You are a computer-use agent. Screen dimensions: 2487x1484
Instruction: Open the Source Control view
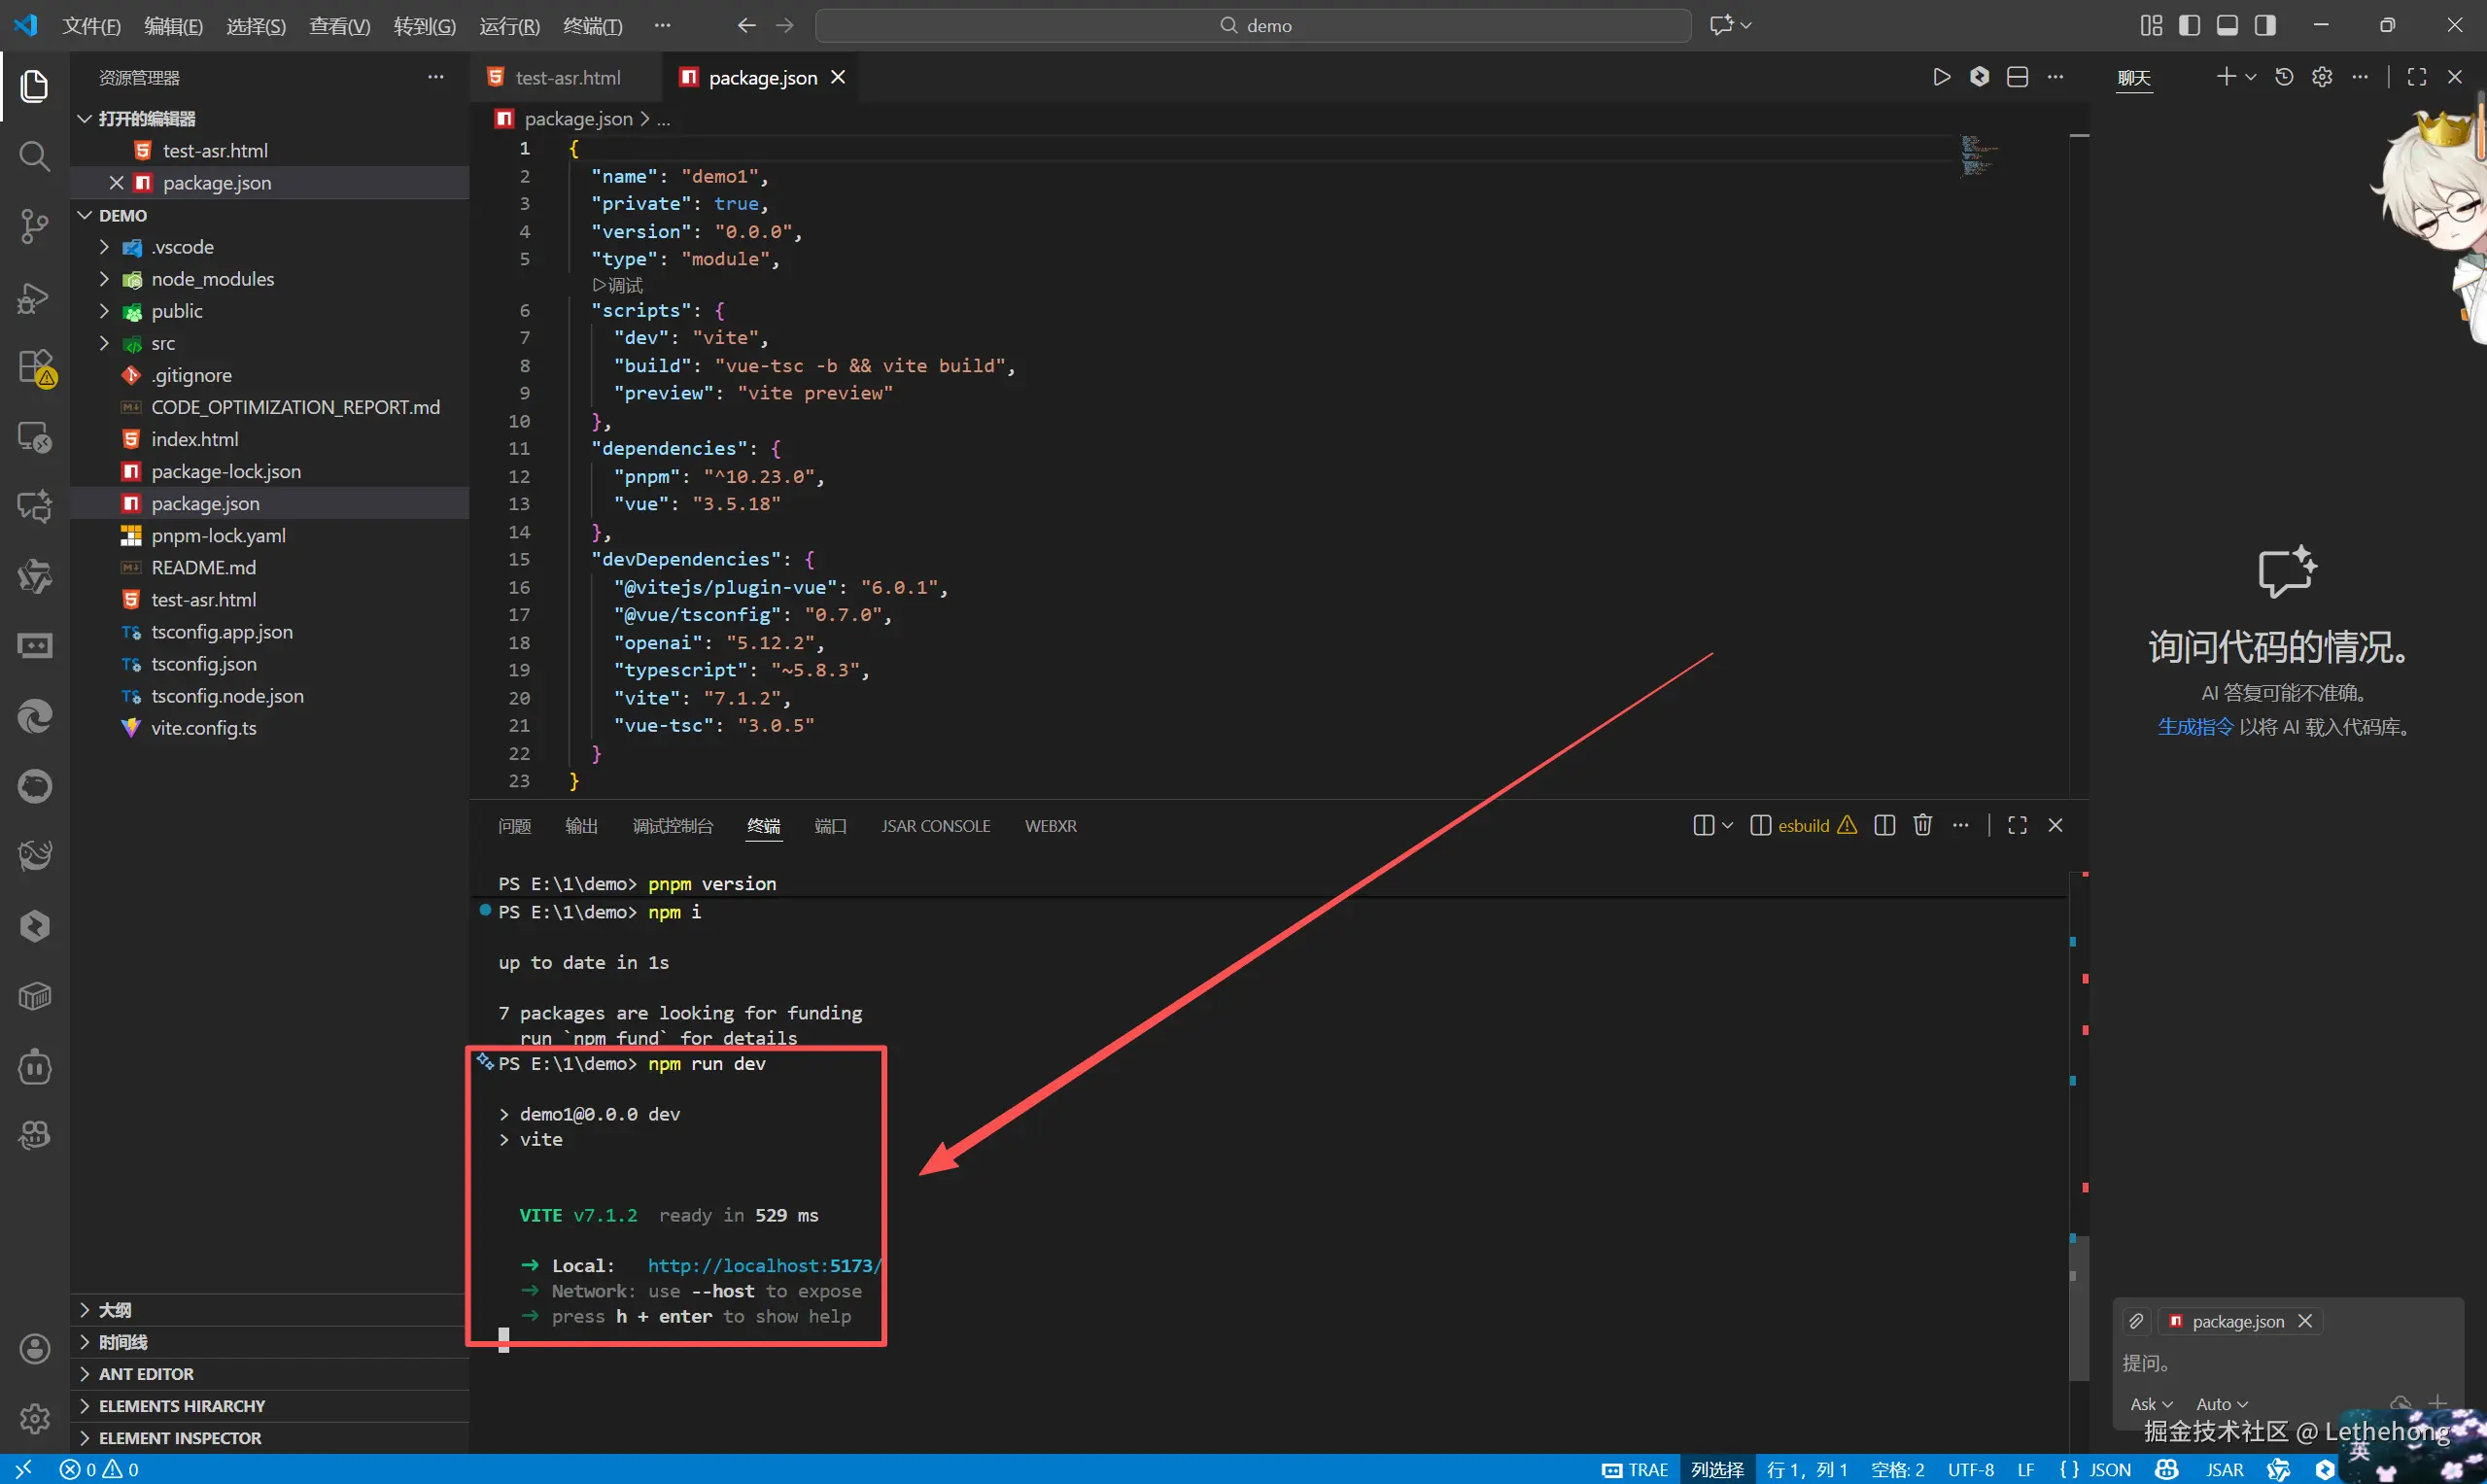(34, 226)
